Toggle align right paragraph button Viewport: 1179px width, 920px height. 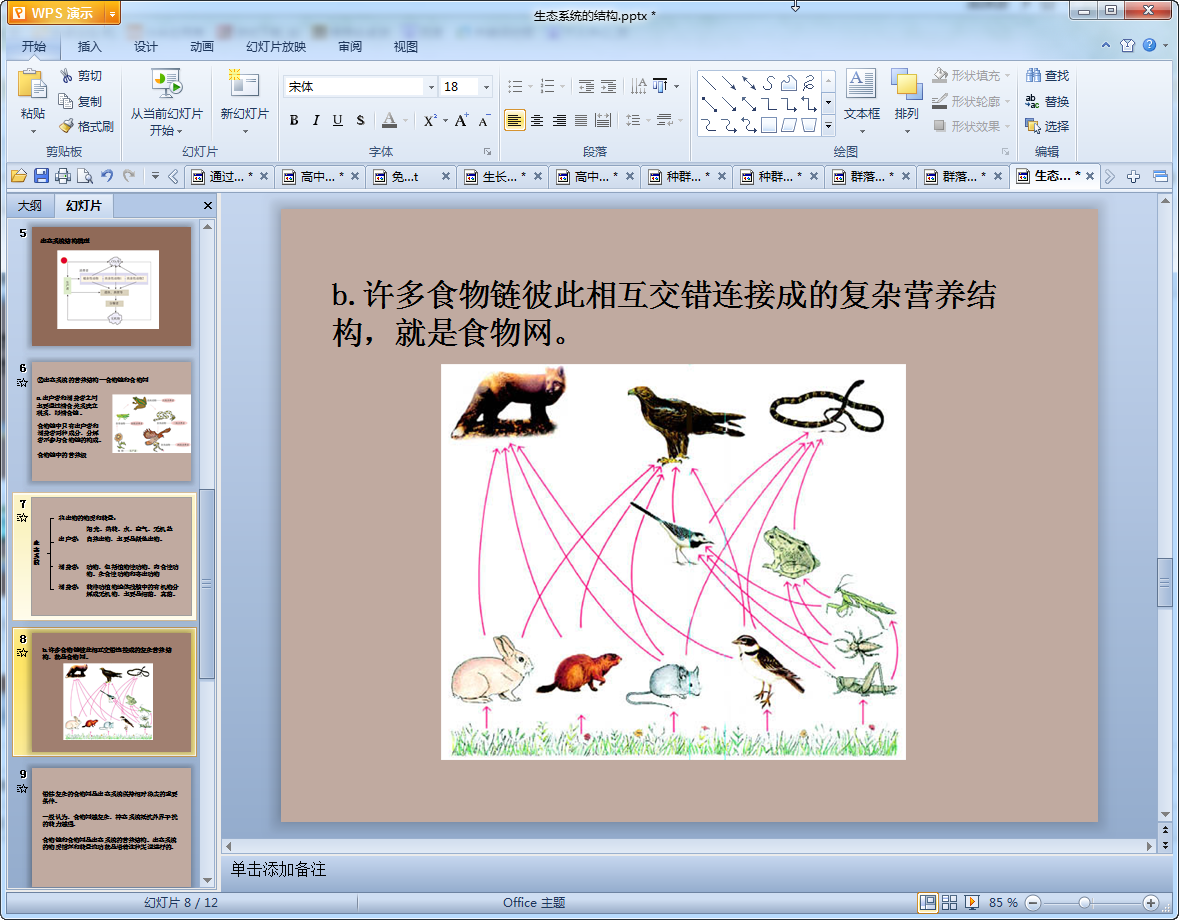[559, 120]
